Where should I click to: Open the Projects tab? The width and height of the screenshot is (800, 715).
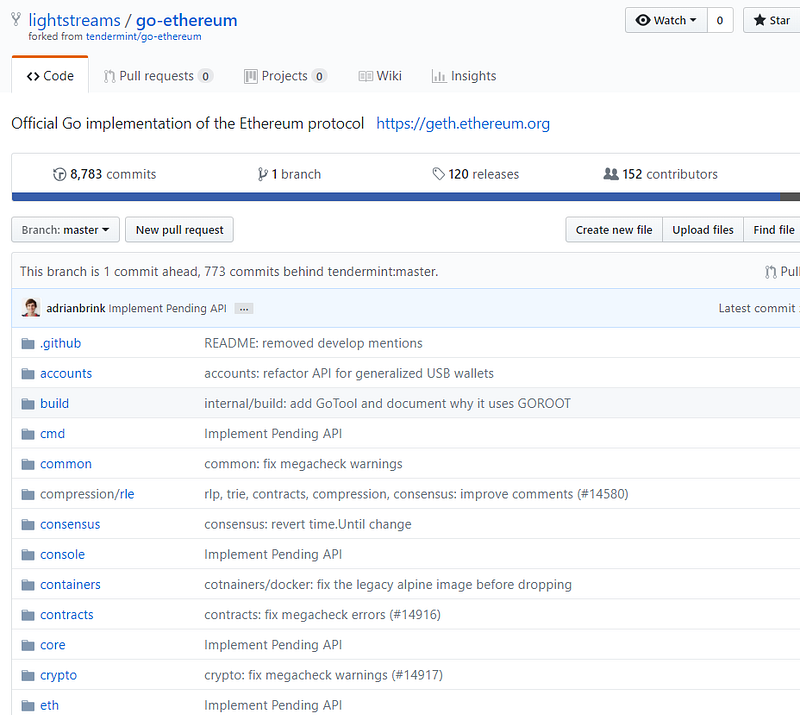point(285,76)
